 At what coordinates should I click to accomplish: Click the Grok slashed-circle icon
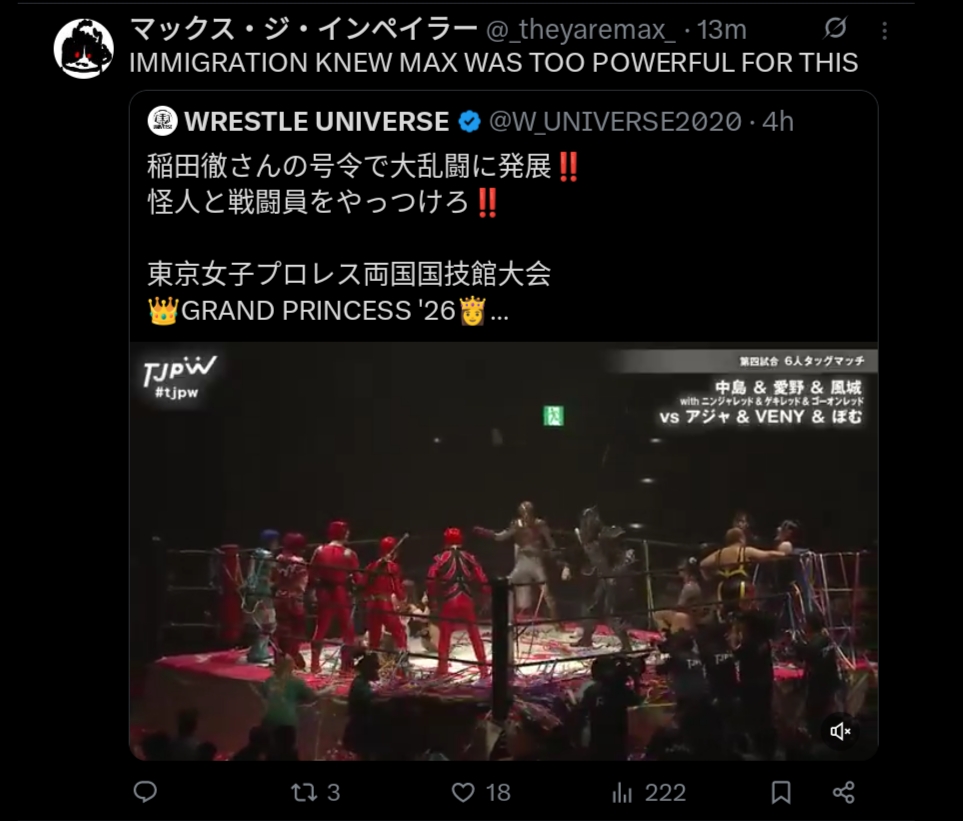coord(835,28)
